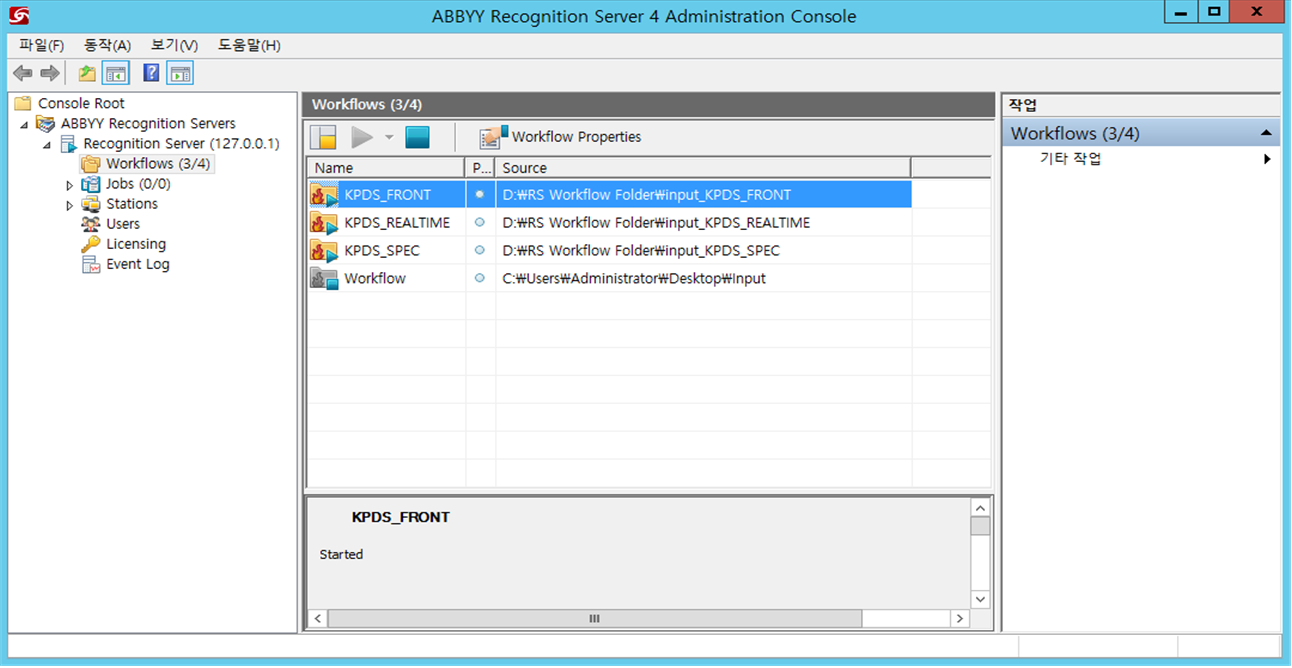
Task: Open the 도움말(H) menu
Action: pos(249,45)
